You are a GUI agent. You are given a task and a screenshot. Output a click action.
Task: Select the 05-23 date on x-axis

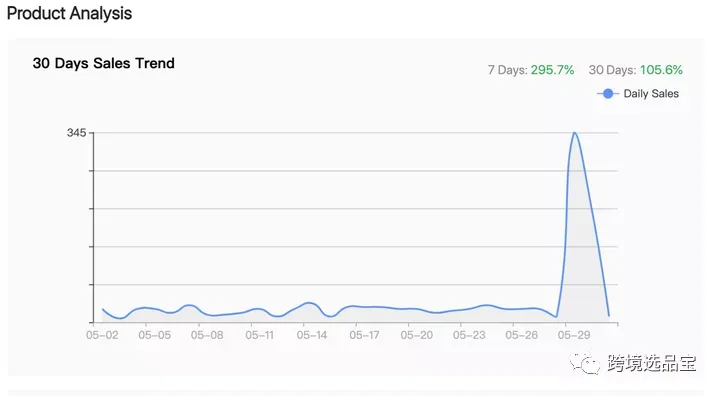click(469, 335)
